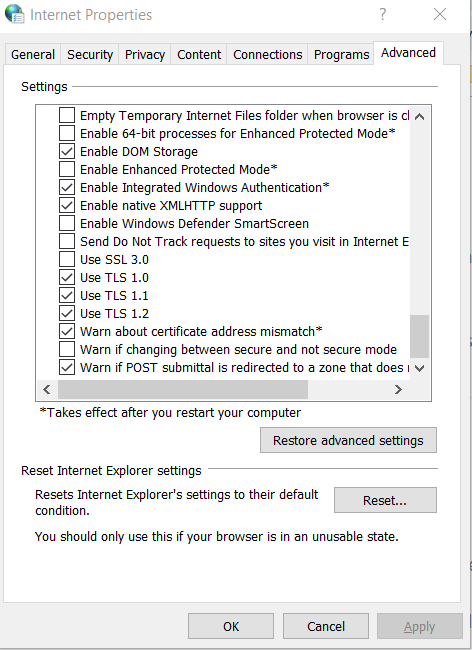Click the horizontal scroll left arrow

tap(47, 389)
